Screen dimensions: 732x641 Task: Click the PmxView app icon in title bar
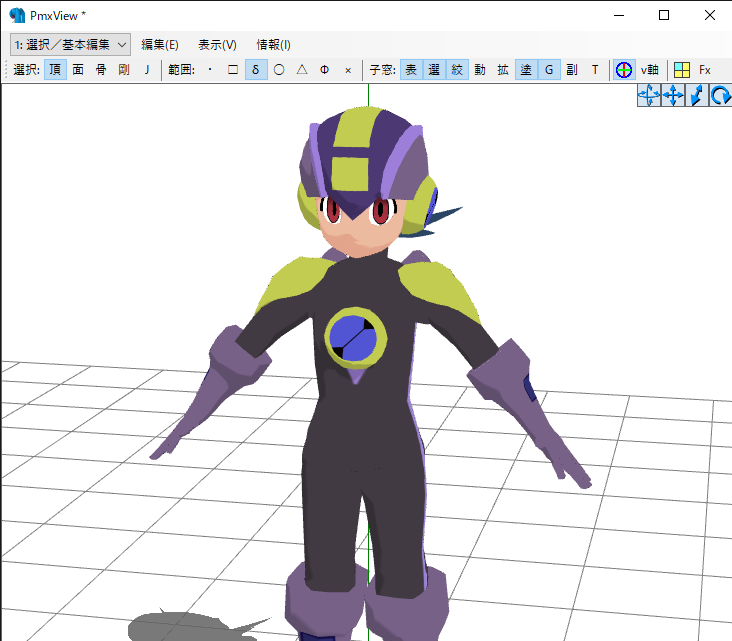coord(17,15)
